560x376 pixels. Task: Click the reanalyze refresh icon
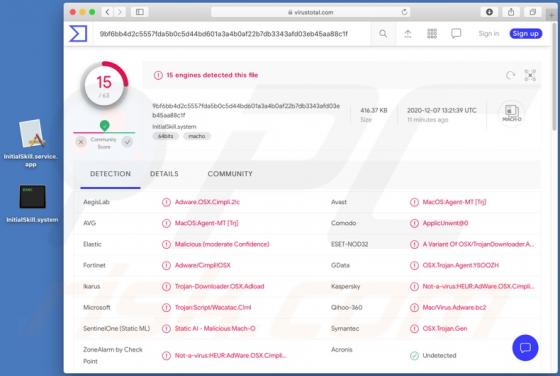(510, 75)
